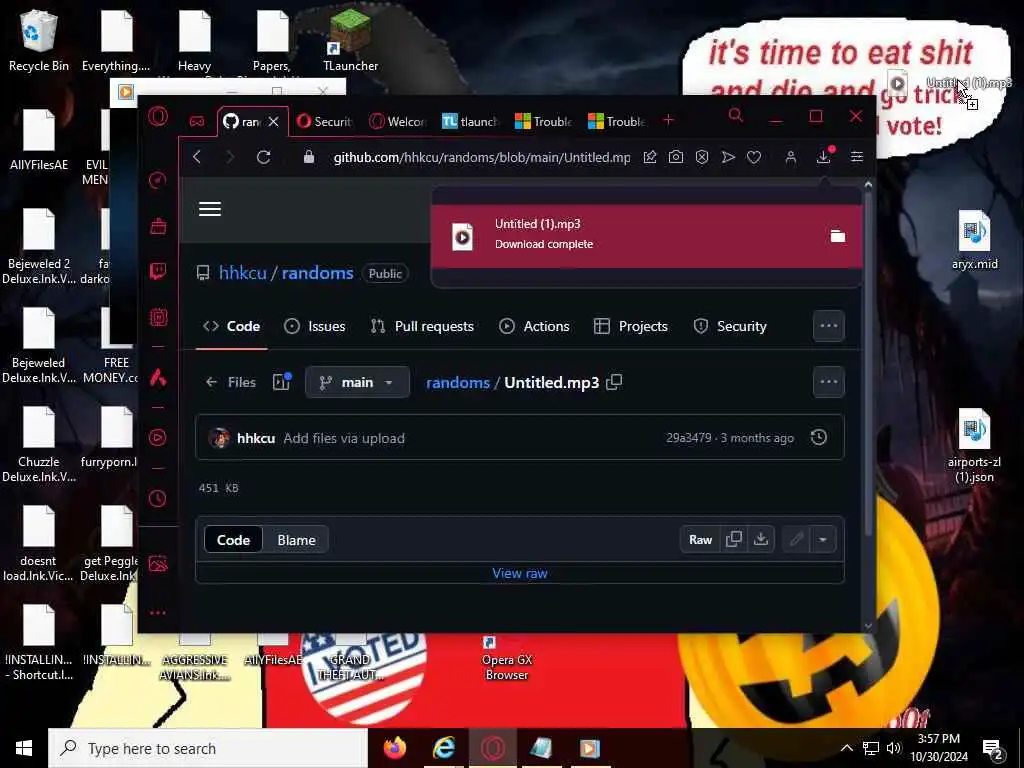Open the Actions repository tab
This screenshot has width=1024, height=768.
tap(534, 326)
